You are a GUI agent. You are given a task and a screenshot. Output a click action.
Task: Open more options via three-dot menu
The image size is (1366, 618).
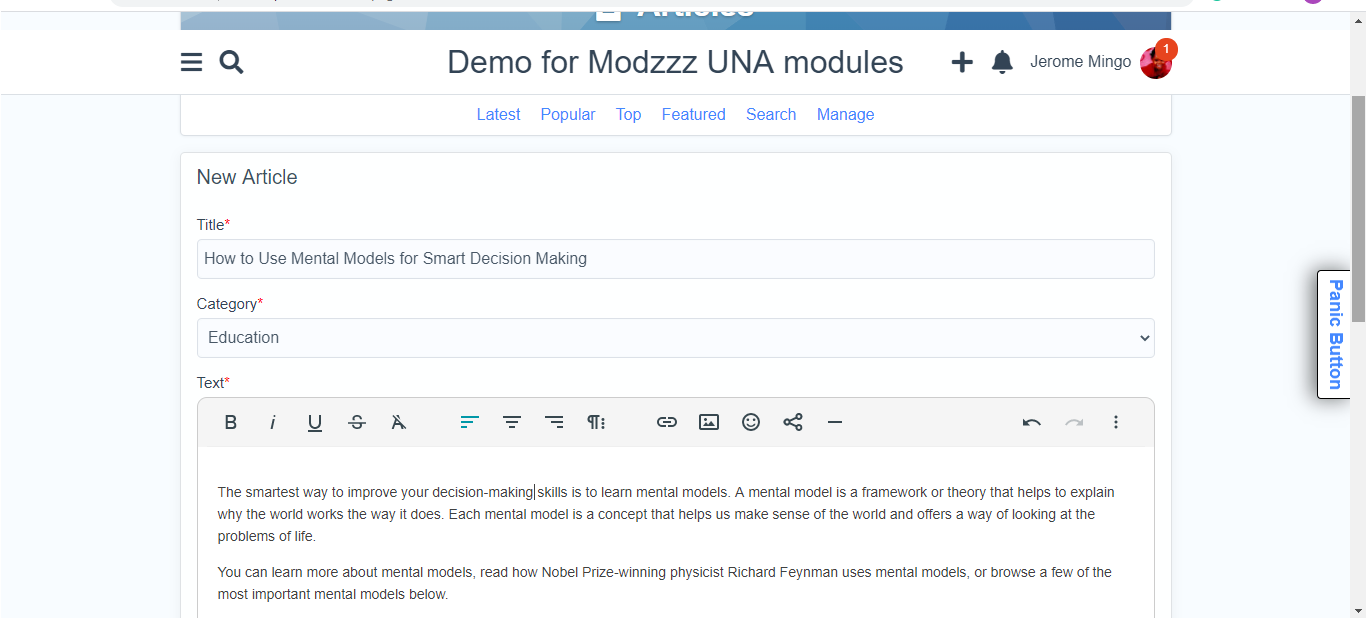tap(1116, 422)
